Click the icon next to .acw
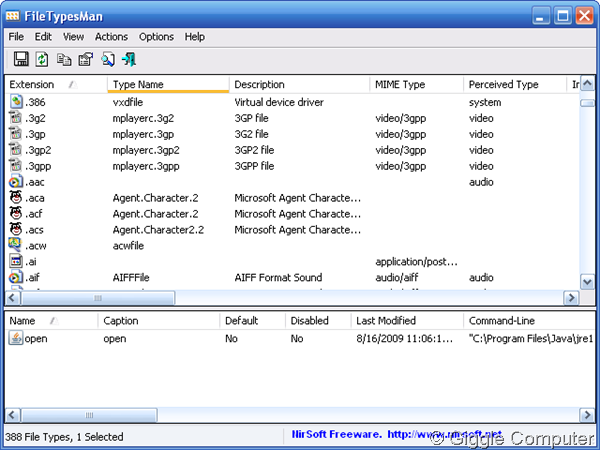600x450 pixels. (16, 245)
